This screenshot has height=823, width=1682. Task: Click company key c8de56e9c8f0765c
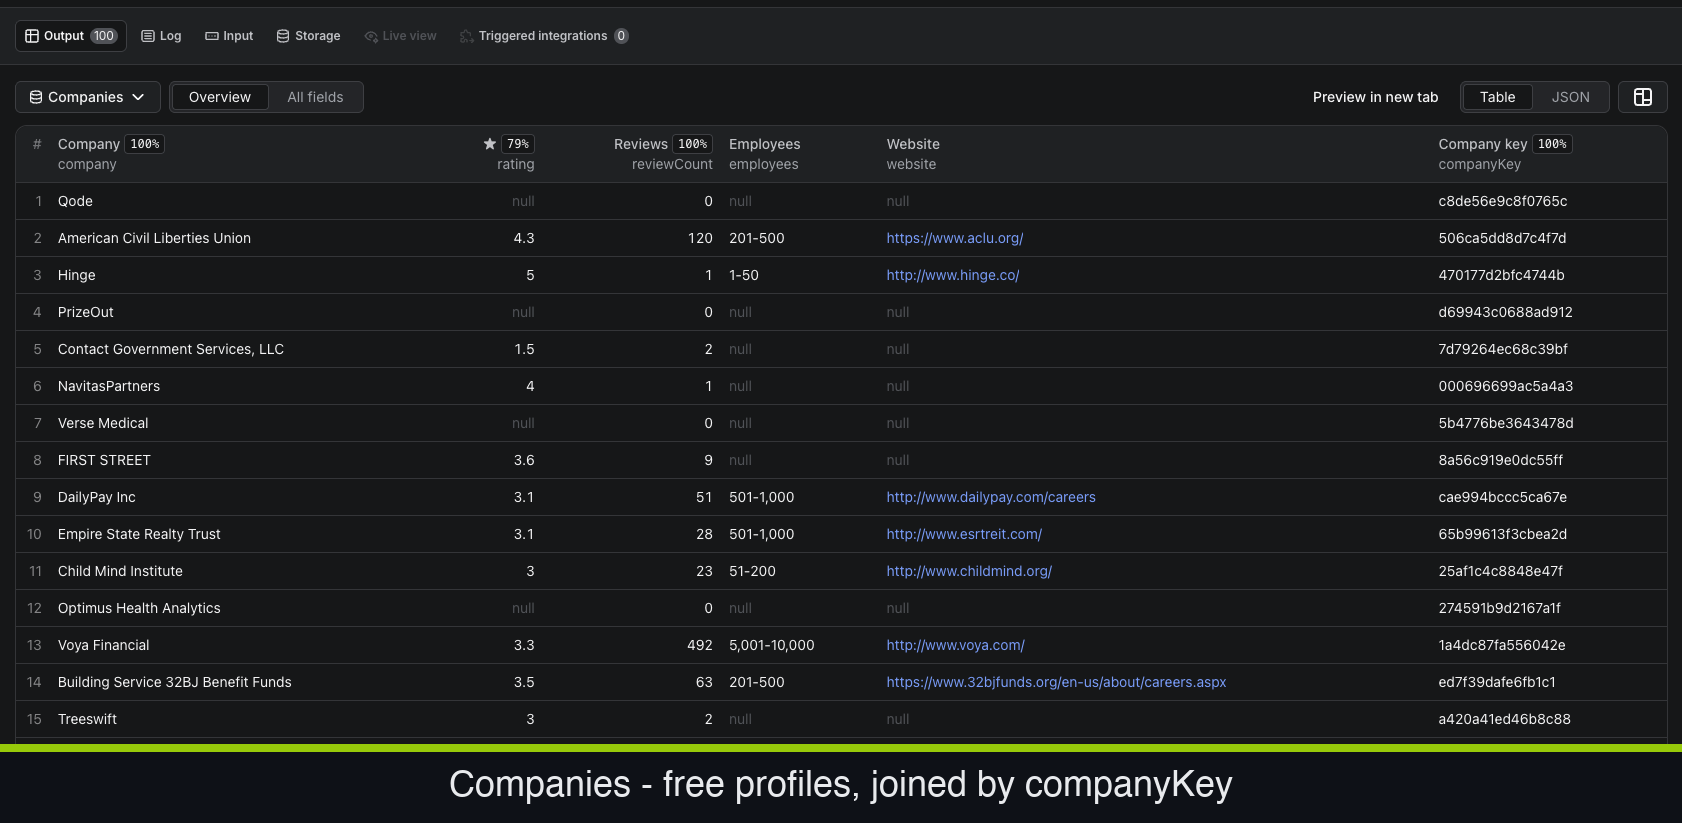[x=1503, y=201]
